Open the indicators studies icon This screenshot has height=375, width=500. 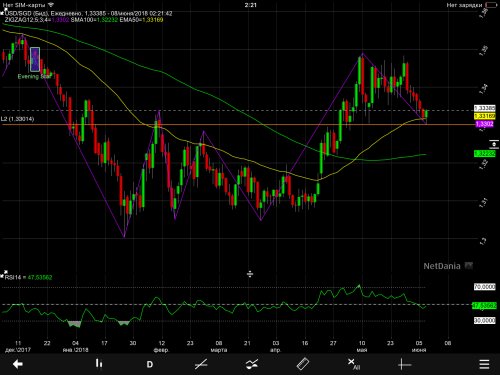click(252, 364)
